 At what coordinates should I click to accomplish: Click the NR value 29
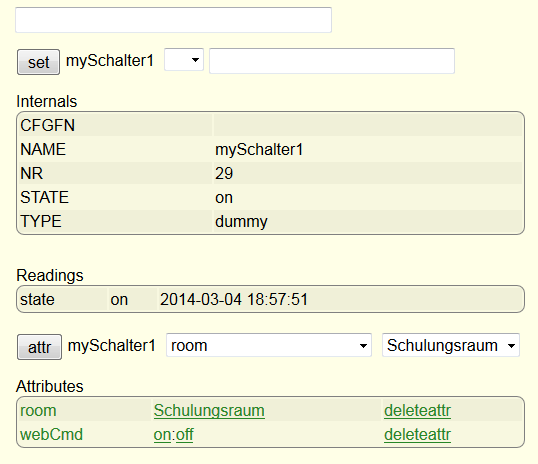pyautogui.click(x=224, y=173)
